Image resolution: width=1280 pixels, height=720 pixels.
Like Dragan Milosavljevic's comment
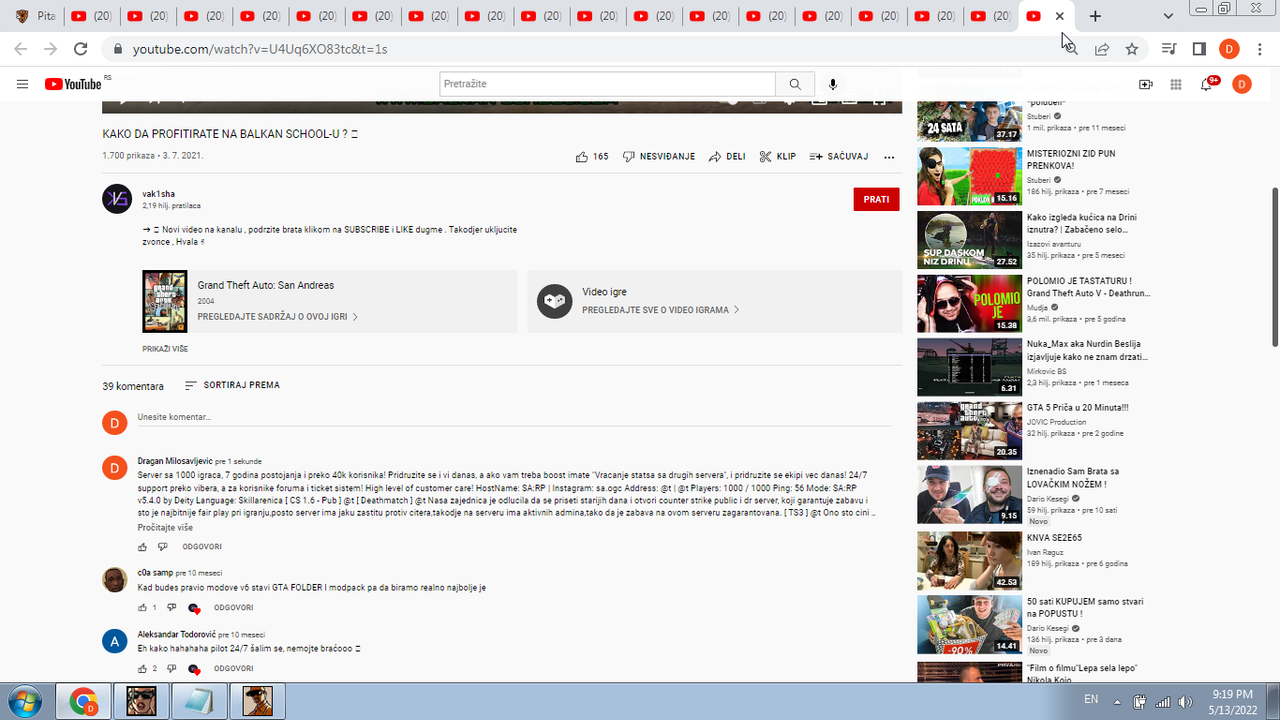(x=142, y=547)
